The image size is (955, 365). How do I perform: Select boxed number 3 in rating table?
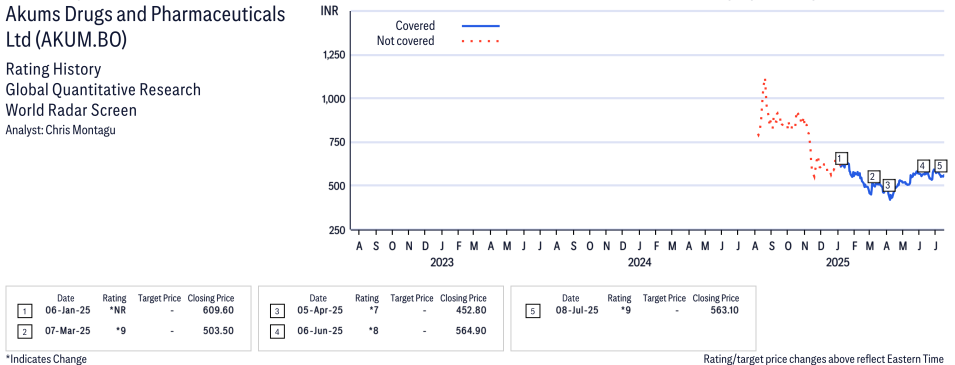click(277, 311)
